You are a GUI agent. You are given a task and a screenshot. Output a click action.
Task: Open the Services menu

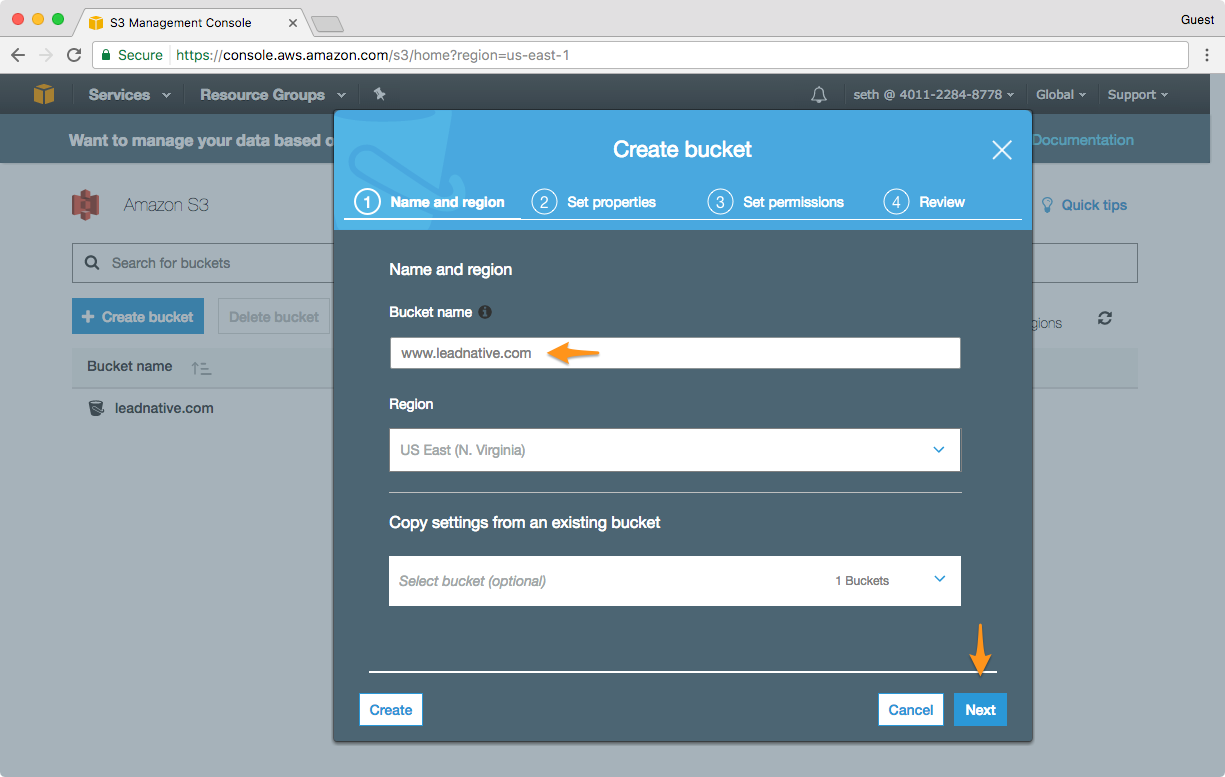tap(129, 95)
